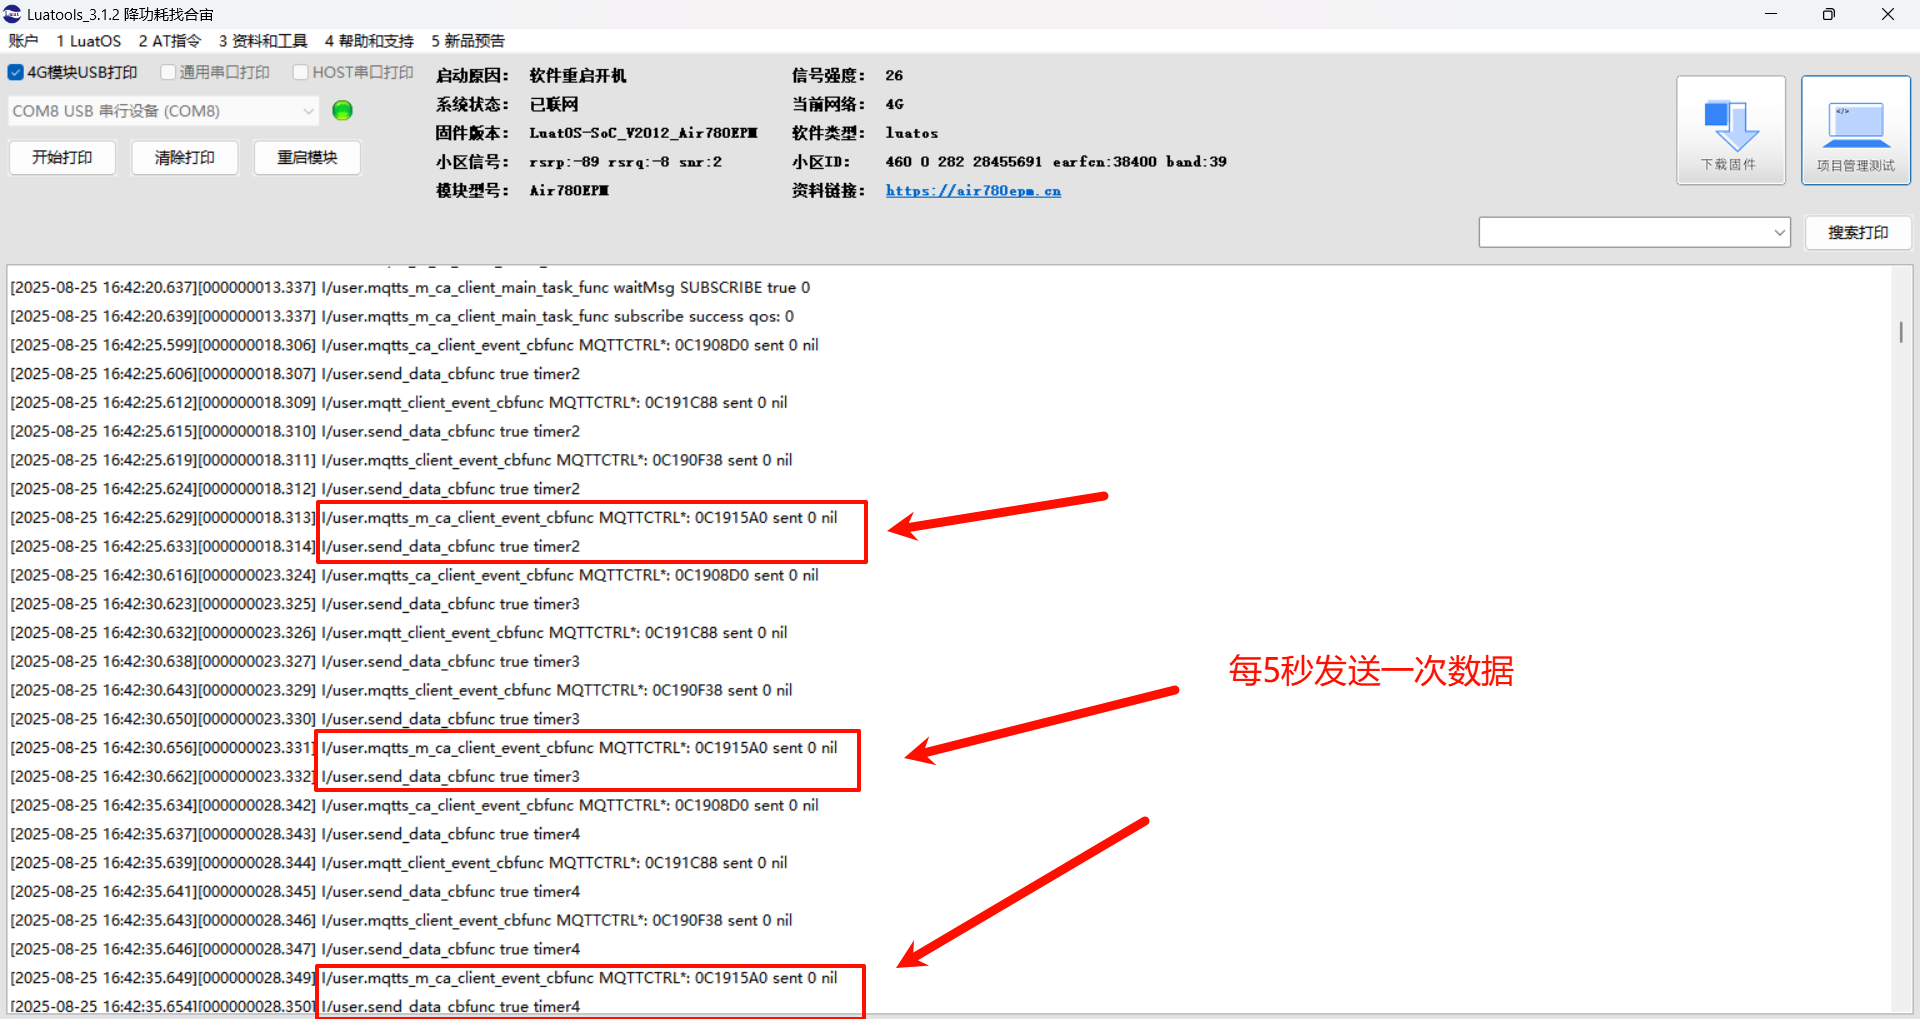Open the 2 AT指令 menu
The width and height of the screenshot is (1920, 1019).
tap(169, 41)
